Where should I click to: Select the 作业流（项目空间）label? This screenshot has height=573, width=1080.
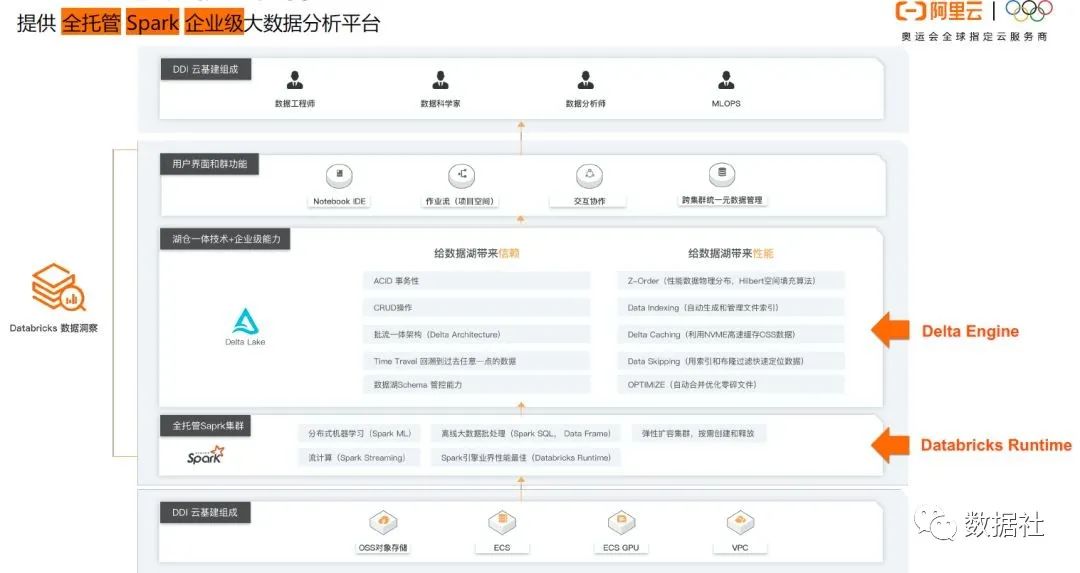point(459,201)
